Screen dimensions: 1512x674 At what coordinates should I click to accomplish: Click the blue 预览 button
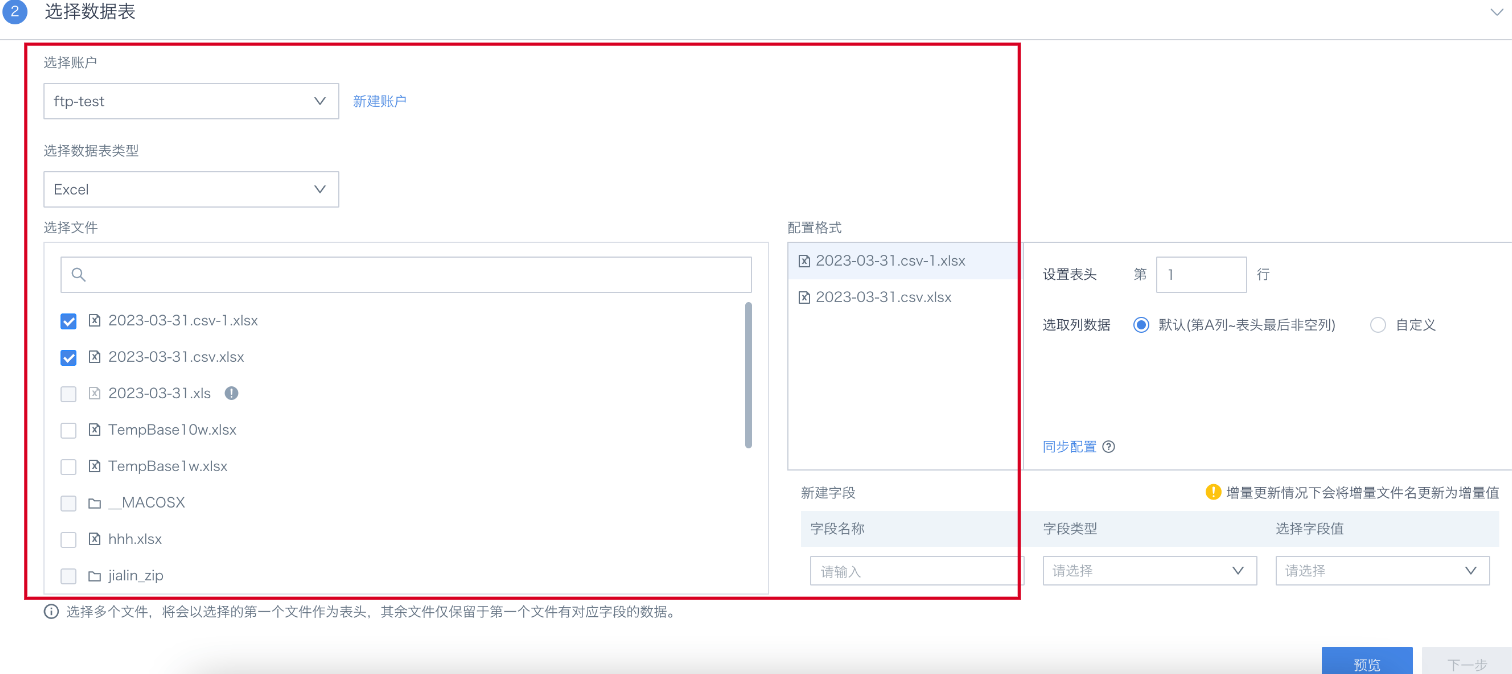click(x=1366, y=663)
